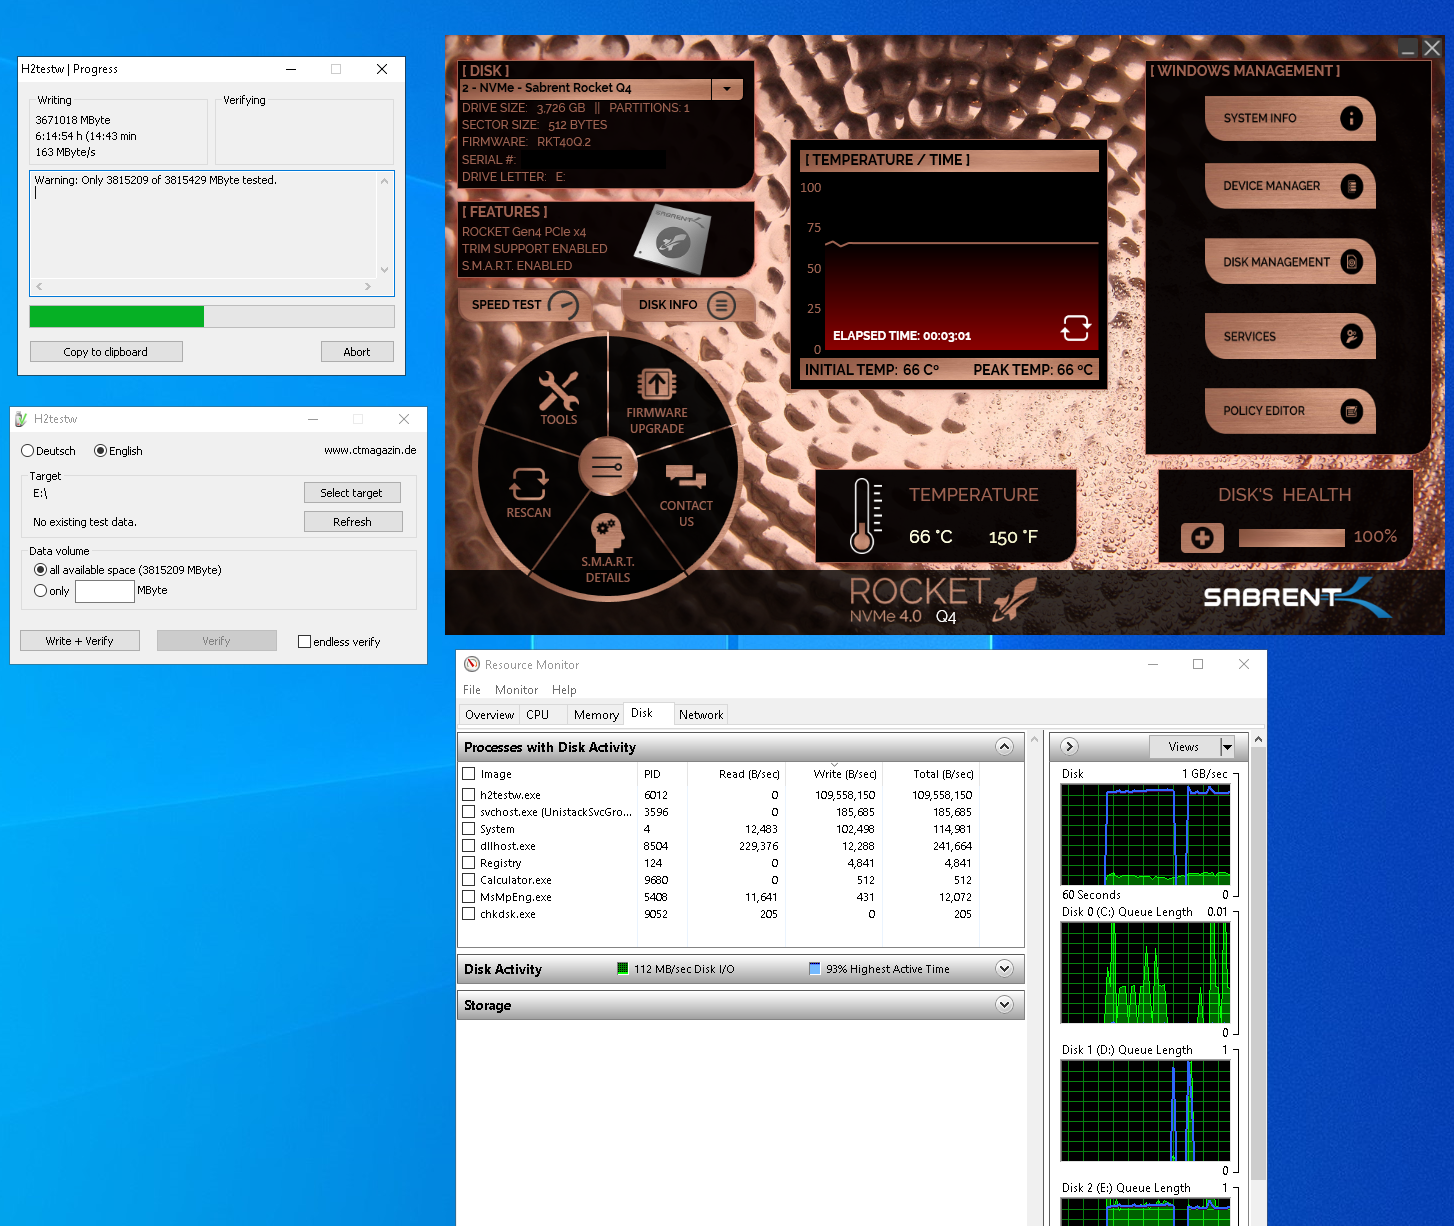
Task: Click the Write (B/sec) column header
Action: [834, 774]
